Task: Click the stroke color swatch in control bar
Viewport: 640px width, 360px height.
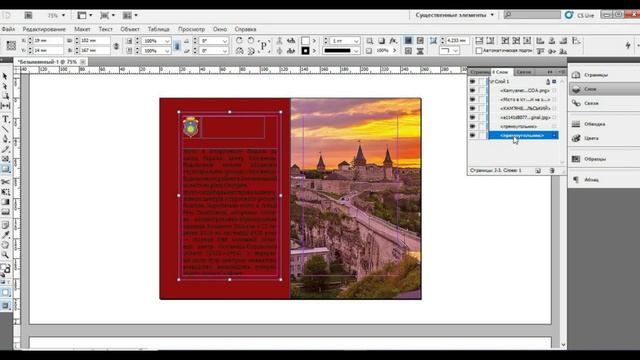Action: click(x=305, y=51)
